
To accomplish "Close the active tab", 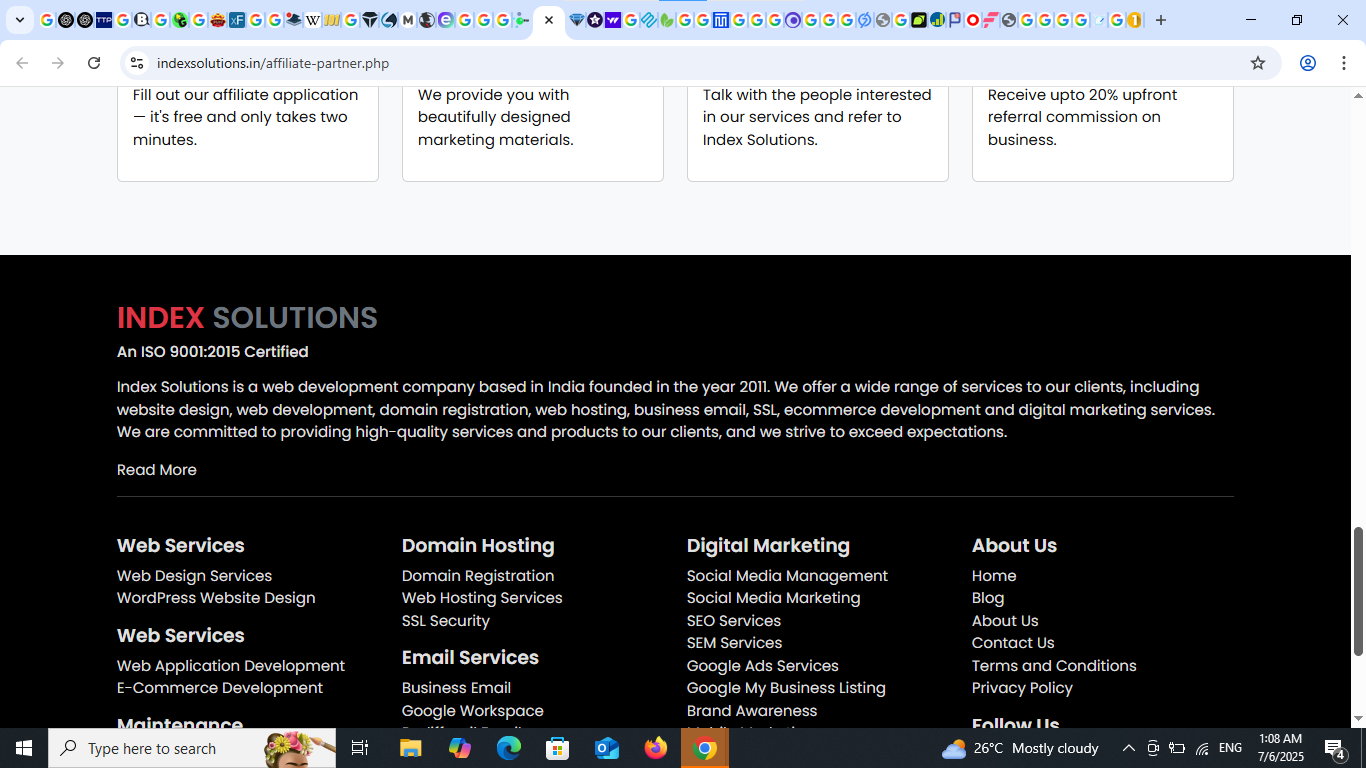I will pyautogui.click(x=549, y=20).
